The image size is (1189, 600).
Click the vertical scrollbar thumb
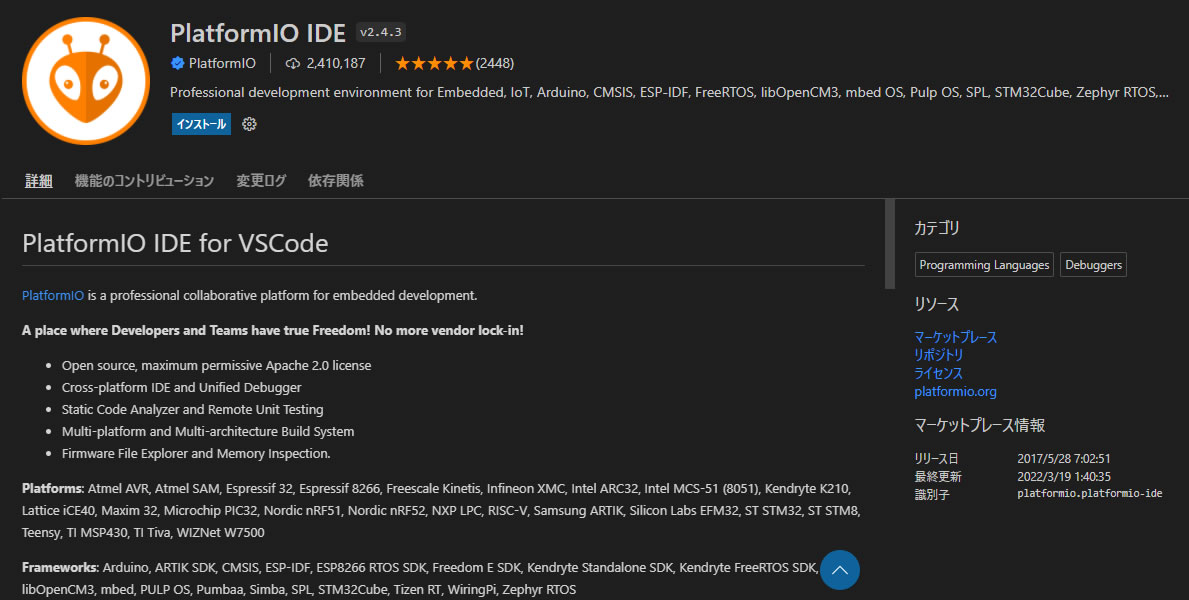890,244
